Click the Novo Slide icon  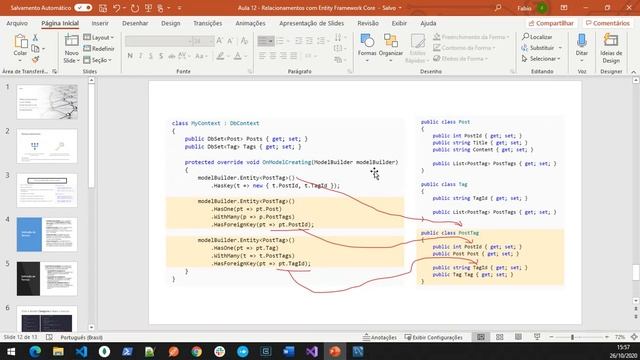(71, 41)
